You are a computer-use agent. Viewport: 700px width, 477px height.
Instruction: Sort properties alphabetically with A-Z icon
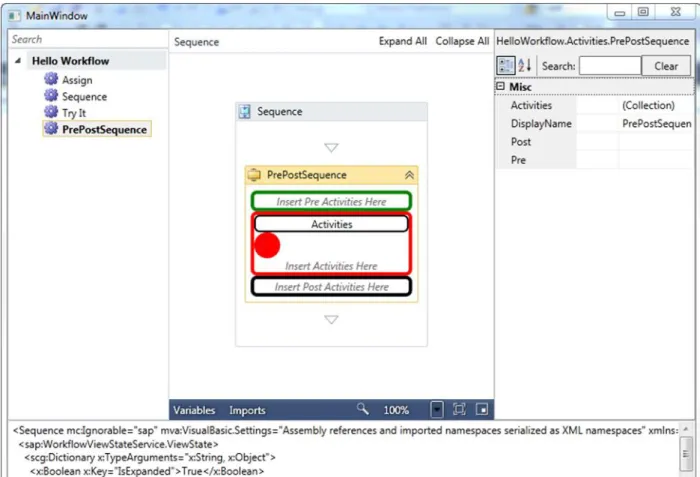525,66
